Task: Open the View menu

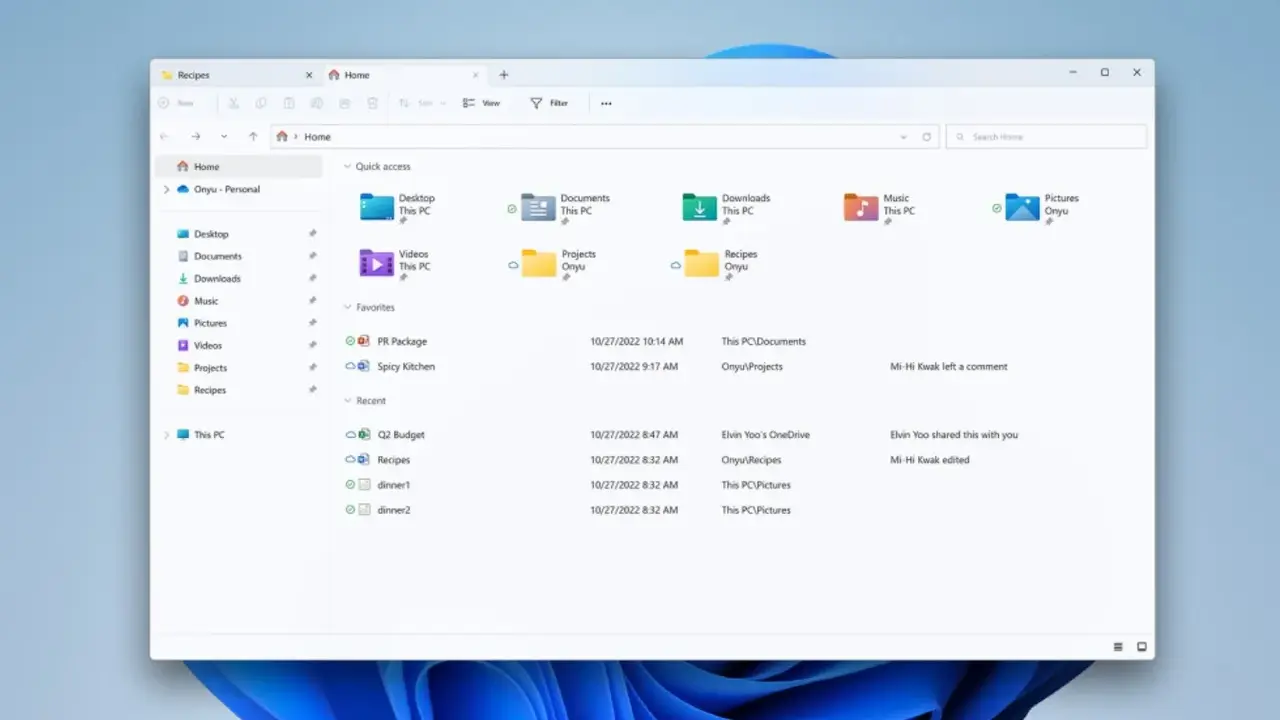Action: (481, 103)
